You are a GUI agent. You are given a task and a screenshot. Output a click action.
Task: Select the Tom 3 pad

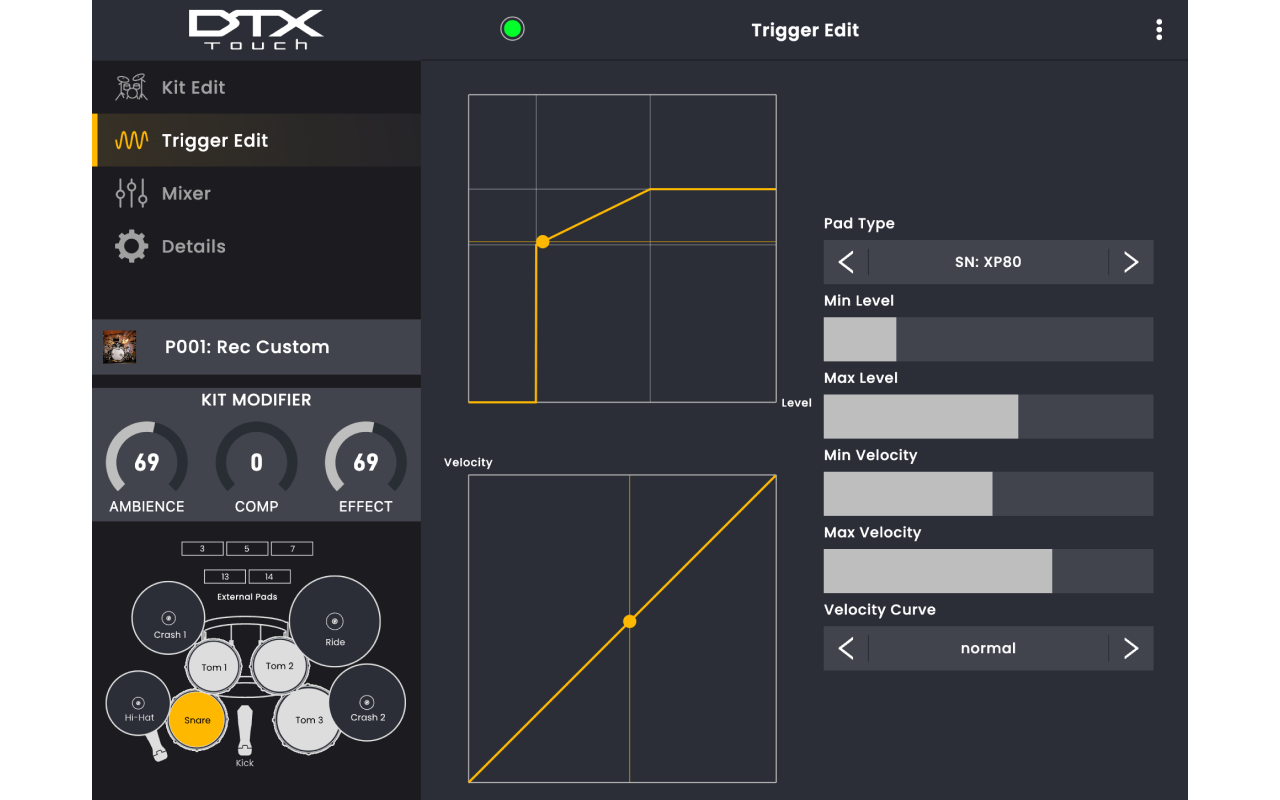click(309, 719)
